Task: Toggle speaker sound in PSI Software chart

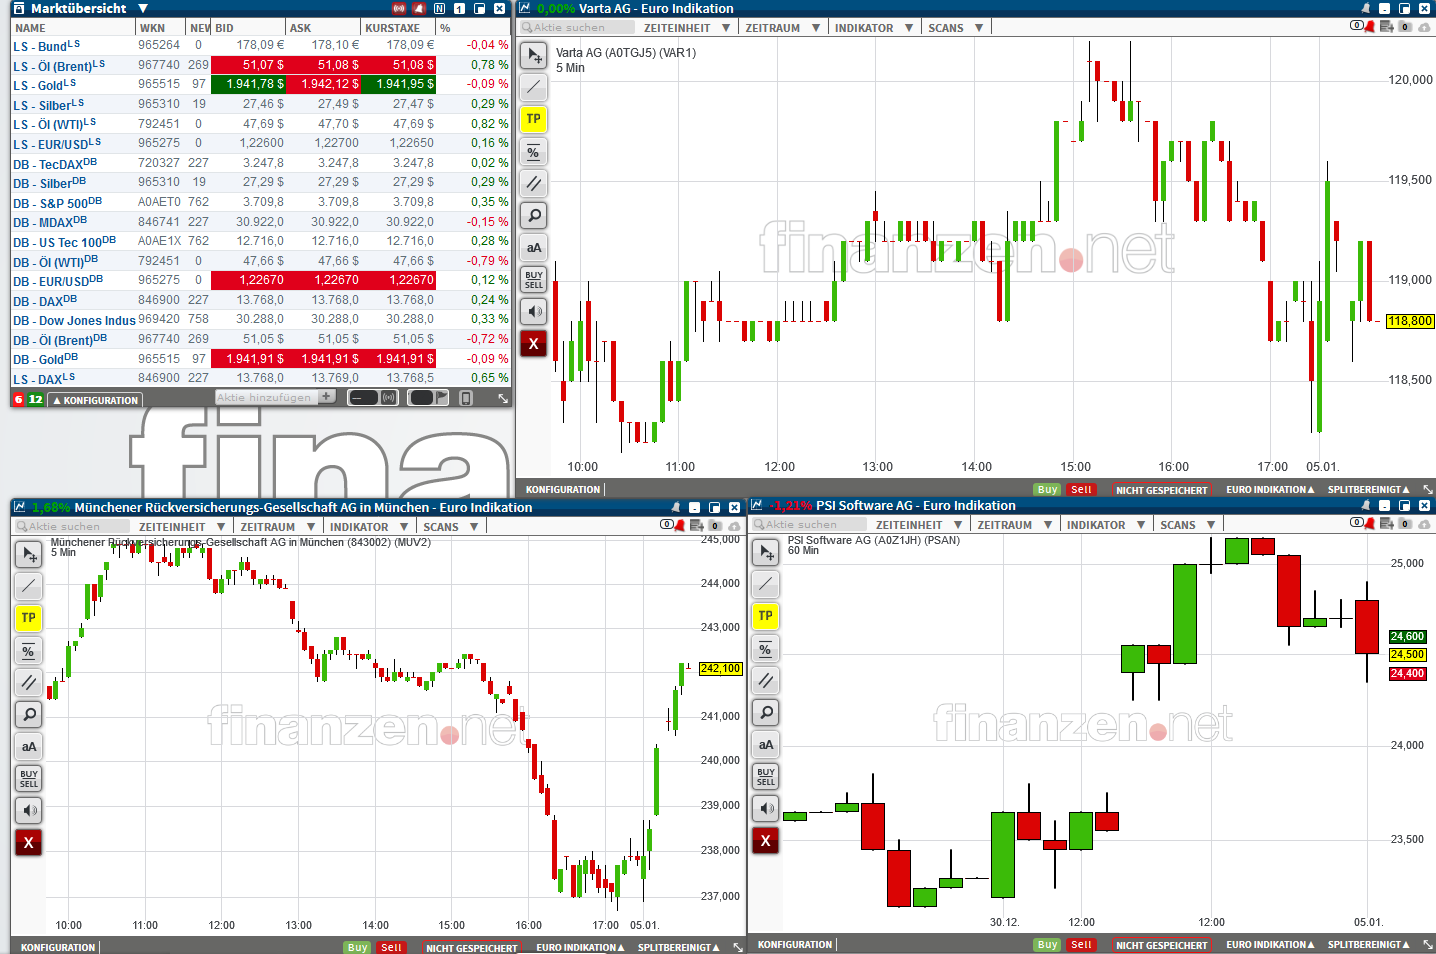Action: pos(766,809)
